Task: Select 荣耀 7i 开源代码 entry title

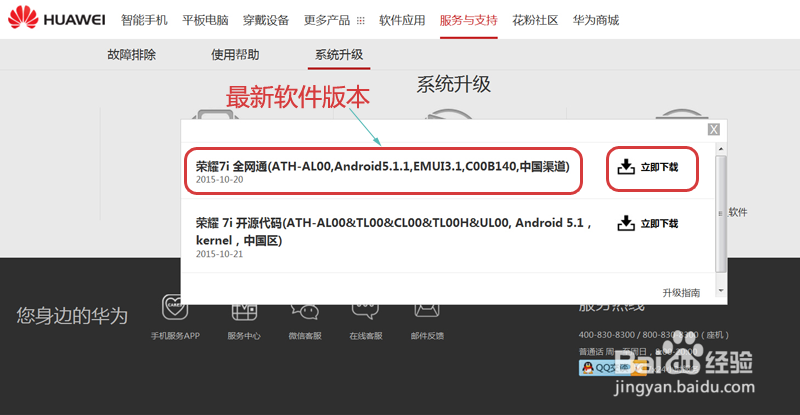Action: (393, 231)
